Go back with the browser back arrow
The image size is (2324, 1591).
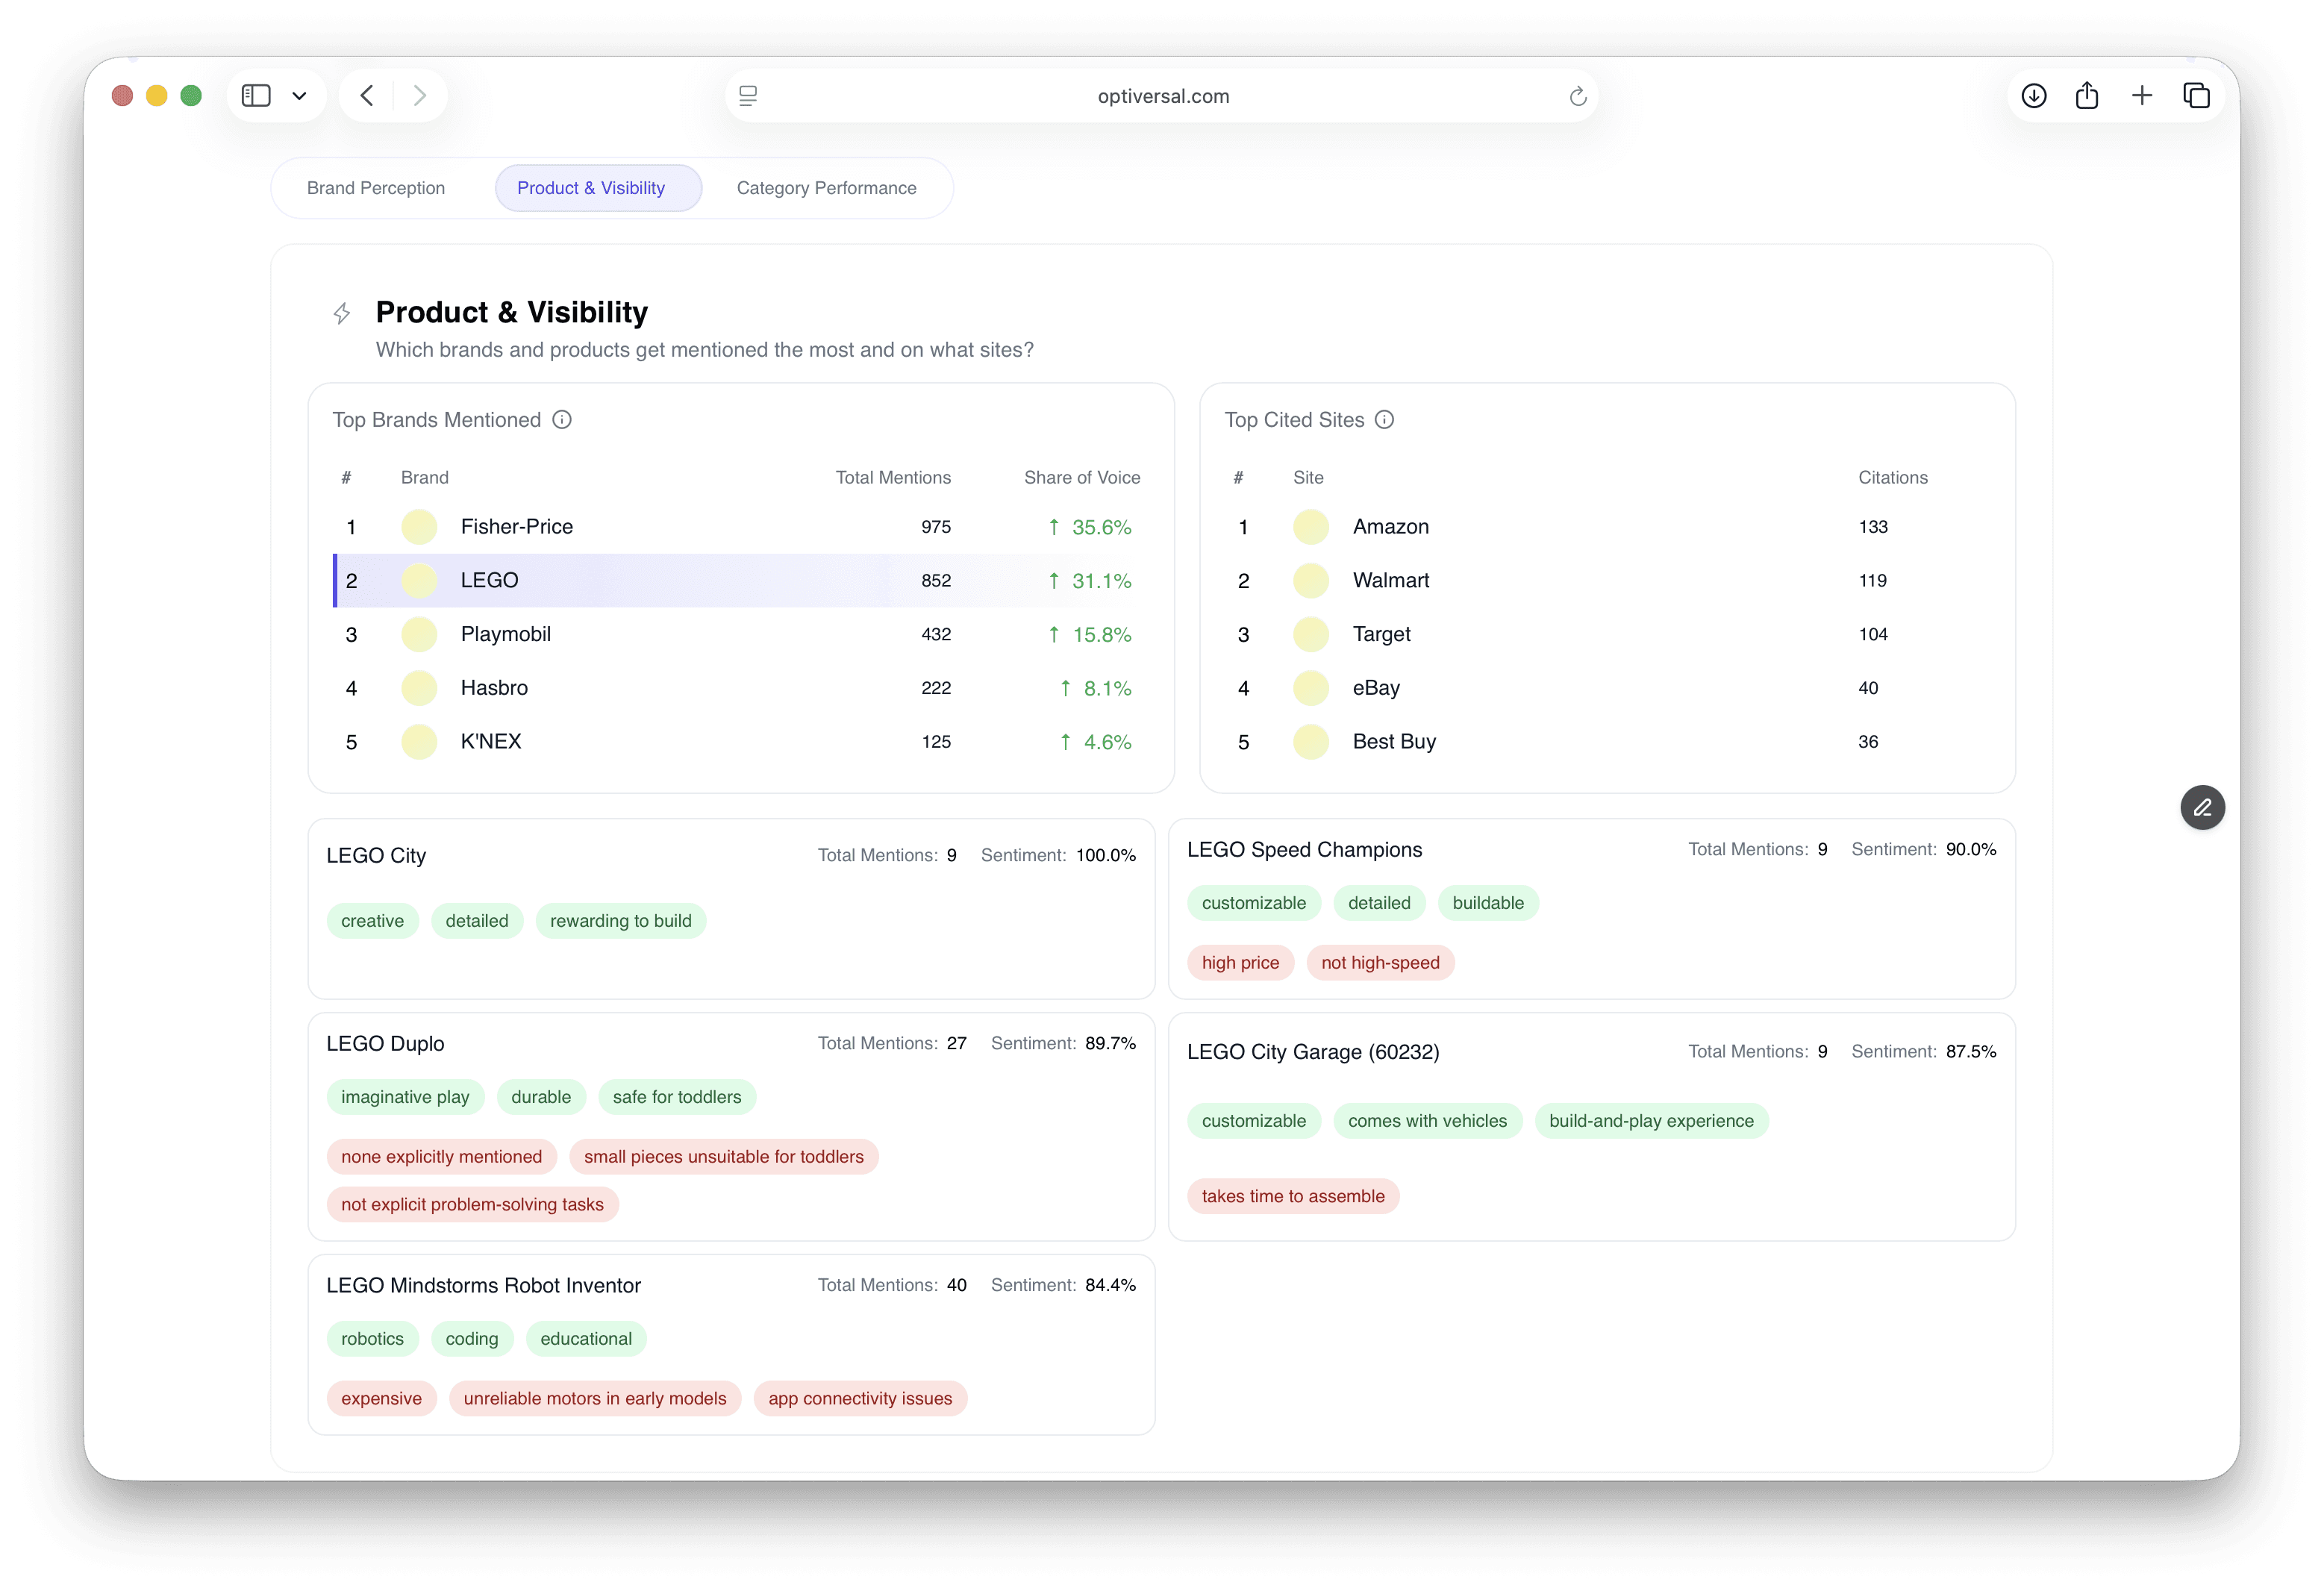point(367,96)
